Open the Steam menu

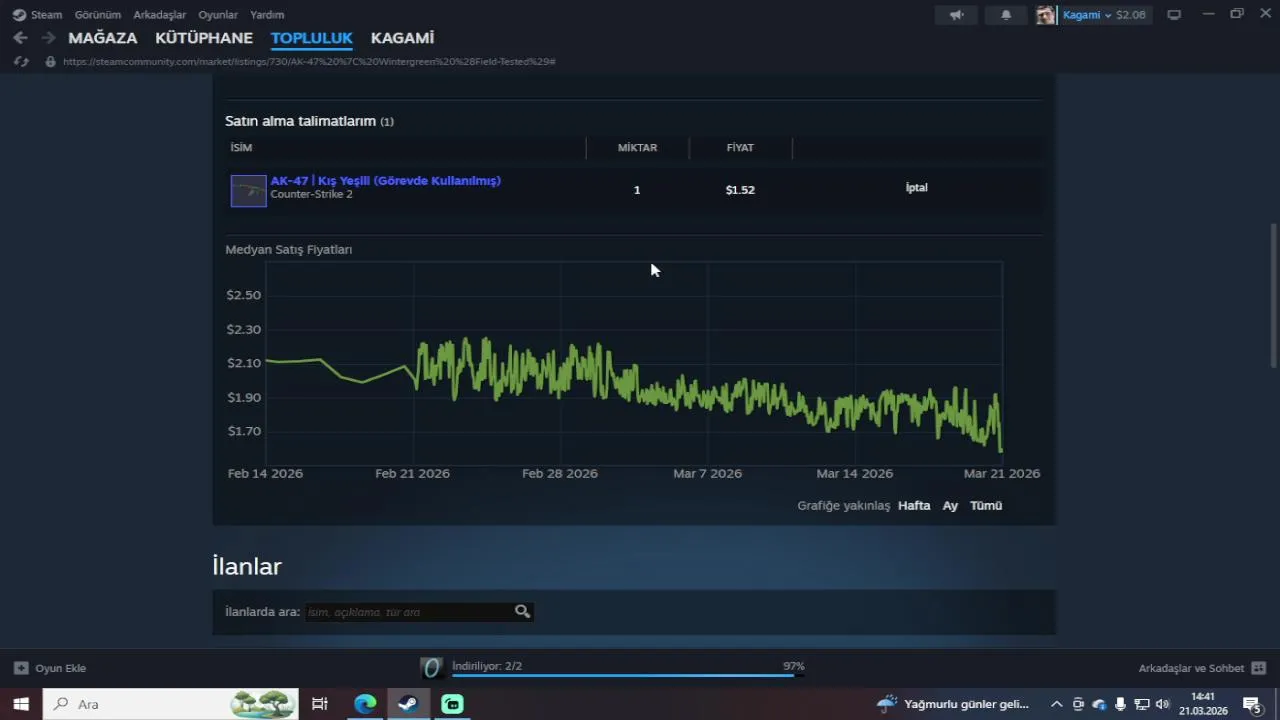coord(46,15)
